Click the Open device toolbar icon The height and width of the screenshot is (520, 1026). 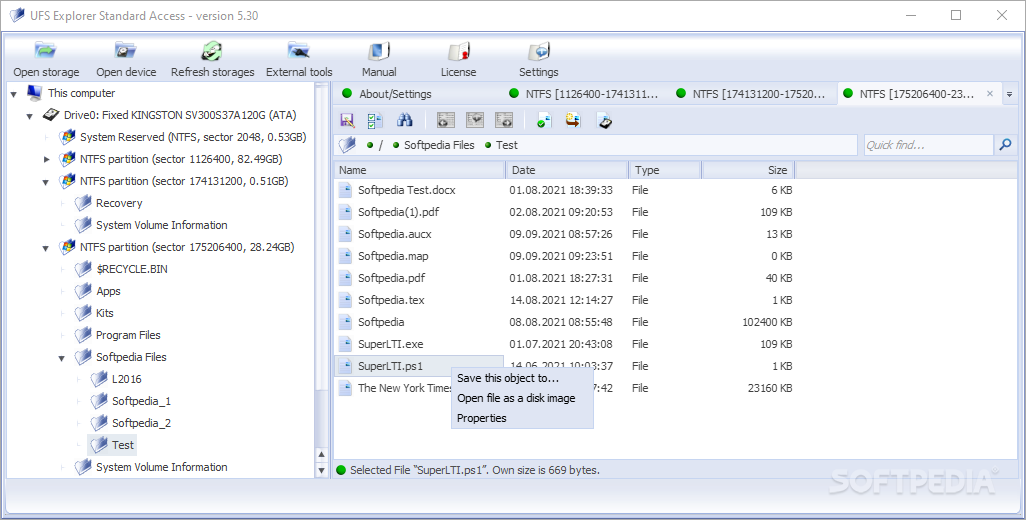(126, 51)
